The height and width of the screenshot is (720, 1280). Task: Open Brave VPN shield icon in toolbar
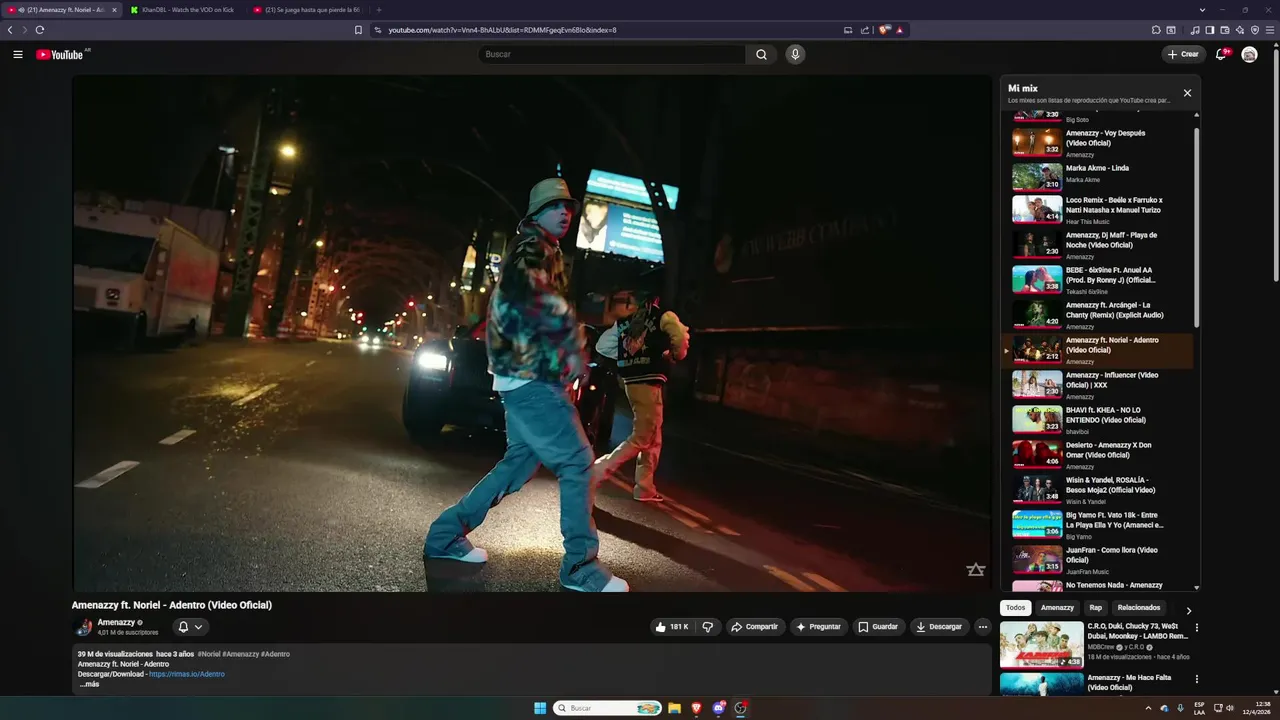[x=1255, y=30]
